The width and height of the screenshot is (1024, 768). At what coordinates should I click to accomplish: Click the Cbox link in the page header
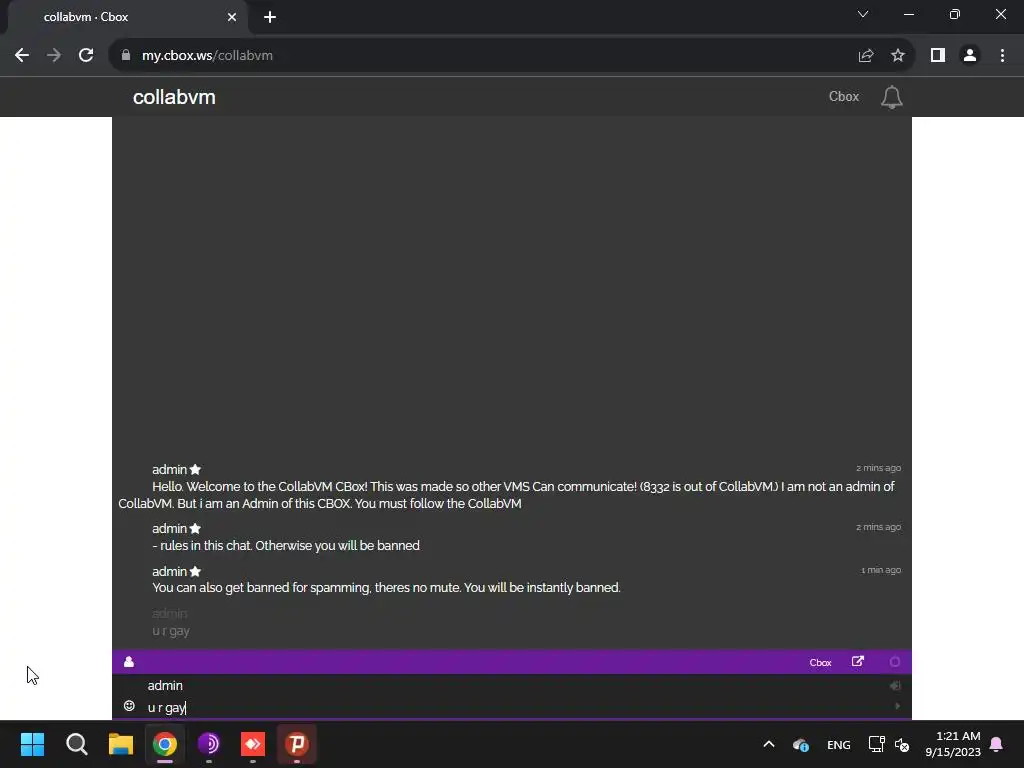pos(843,97)
